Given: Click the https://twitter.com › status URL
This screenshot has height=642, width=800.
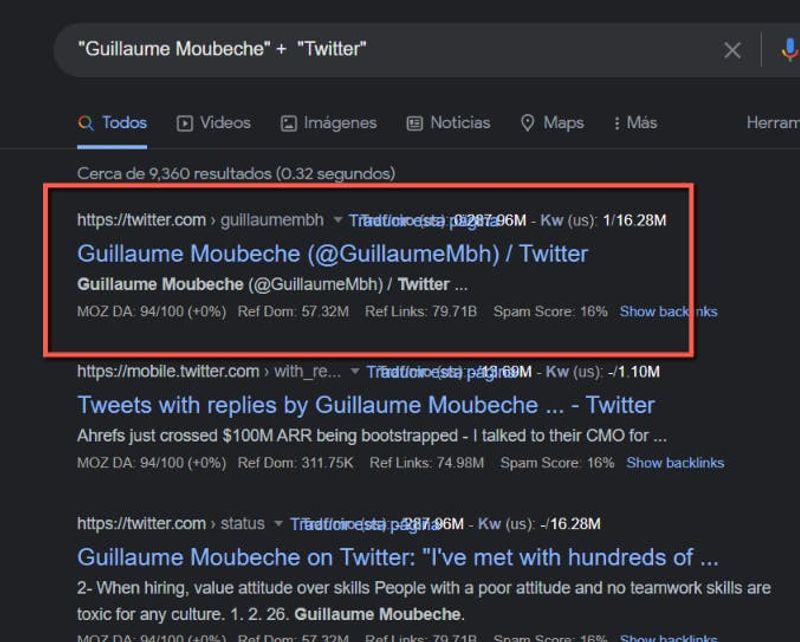Looking at the screenshot, I should coord(171,524).
